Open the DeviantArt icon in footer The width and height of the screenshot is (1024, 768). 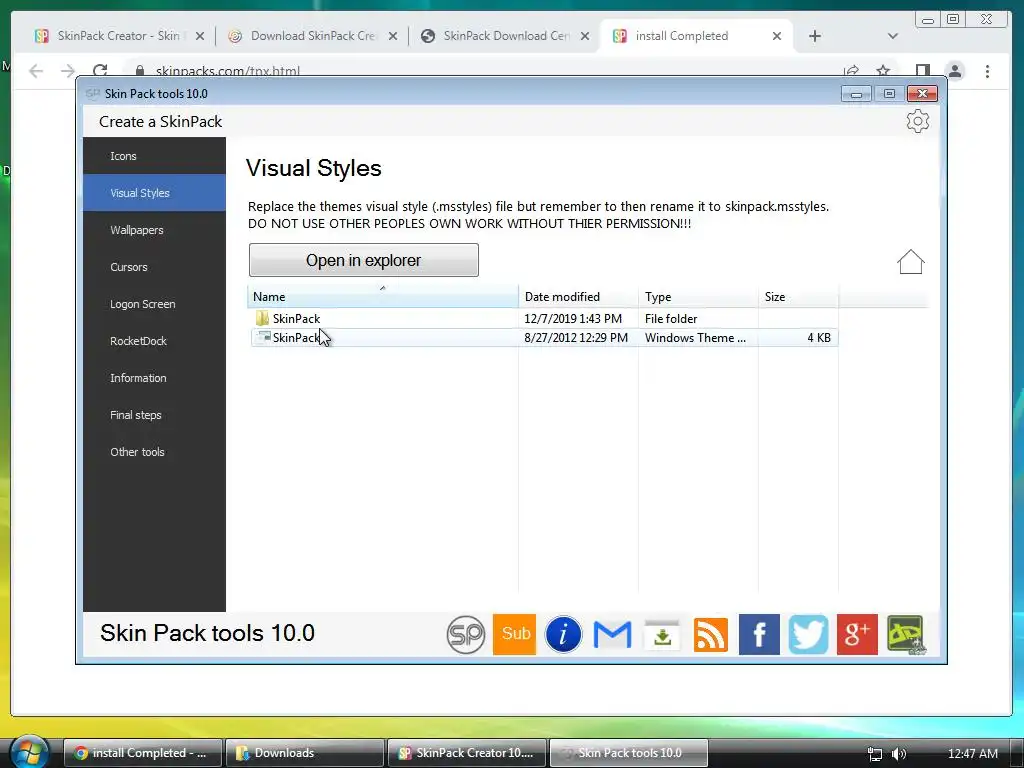tap(906, 634)
